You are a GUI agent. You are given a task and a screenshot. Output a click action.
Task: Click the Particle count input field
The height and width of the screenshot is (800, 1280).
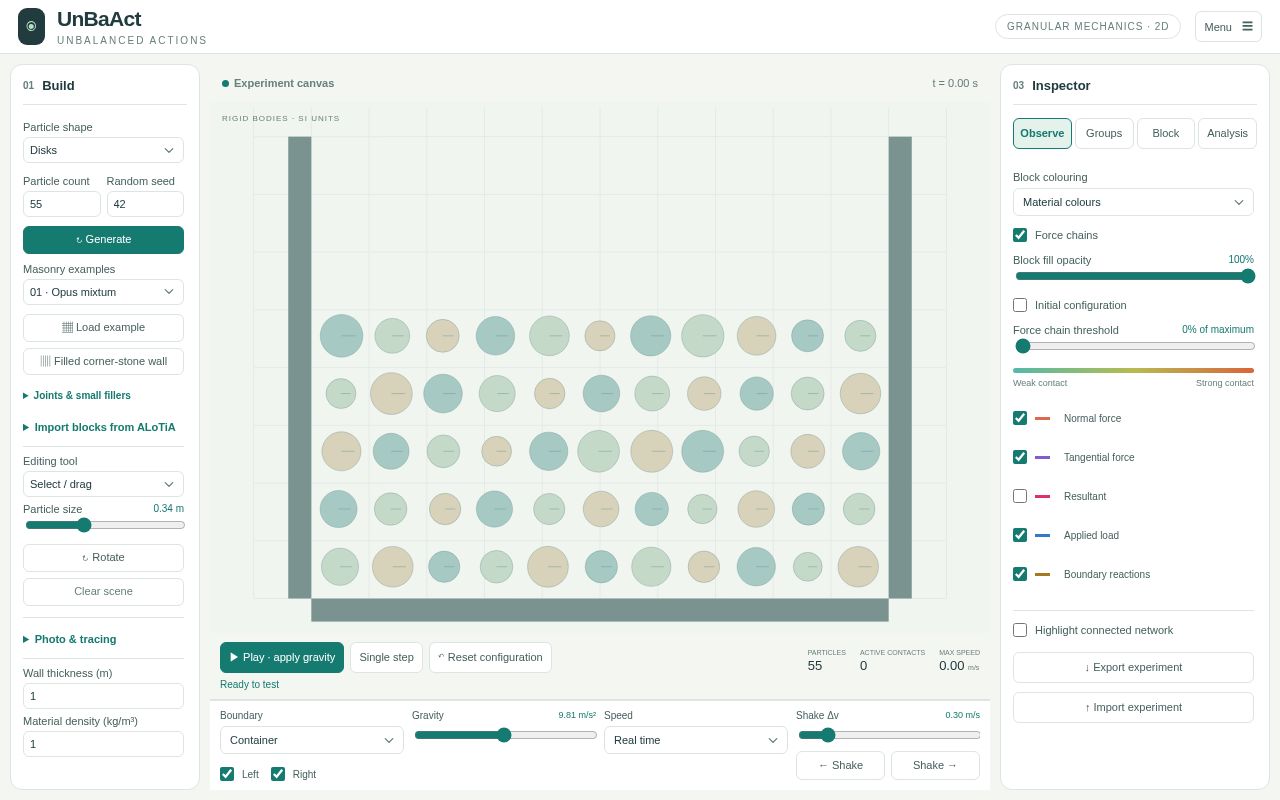(x=62, y=204)
